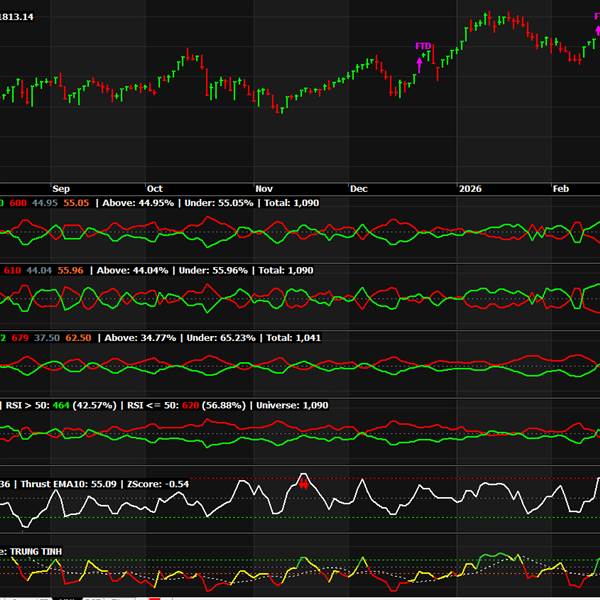Click the grey 44.04 value
Screen dimensions: 600x600
[39, 270]
